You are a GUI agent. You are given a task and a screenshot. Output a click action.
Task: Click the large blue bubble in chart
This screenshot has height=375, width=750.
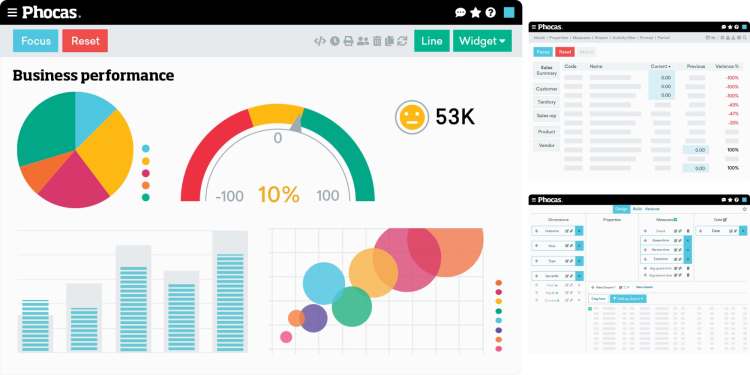point(324,284)
